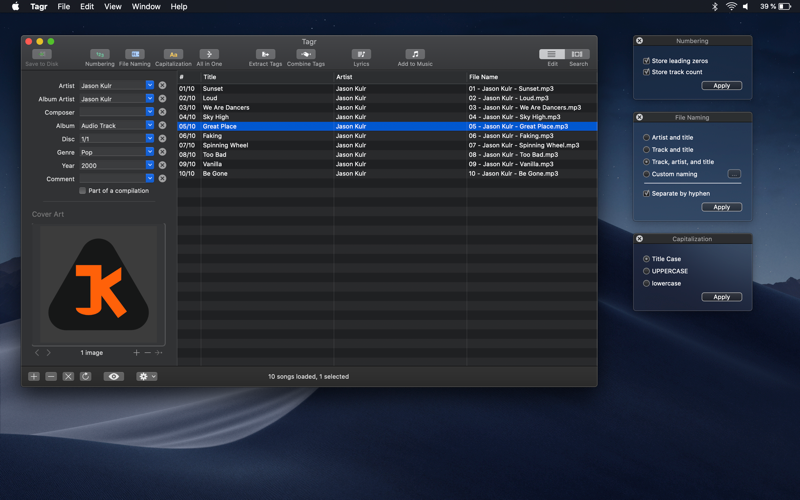
Task: Expand the Disc dropdown
Action: [x=149, y=138]
